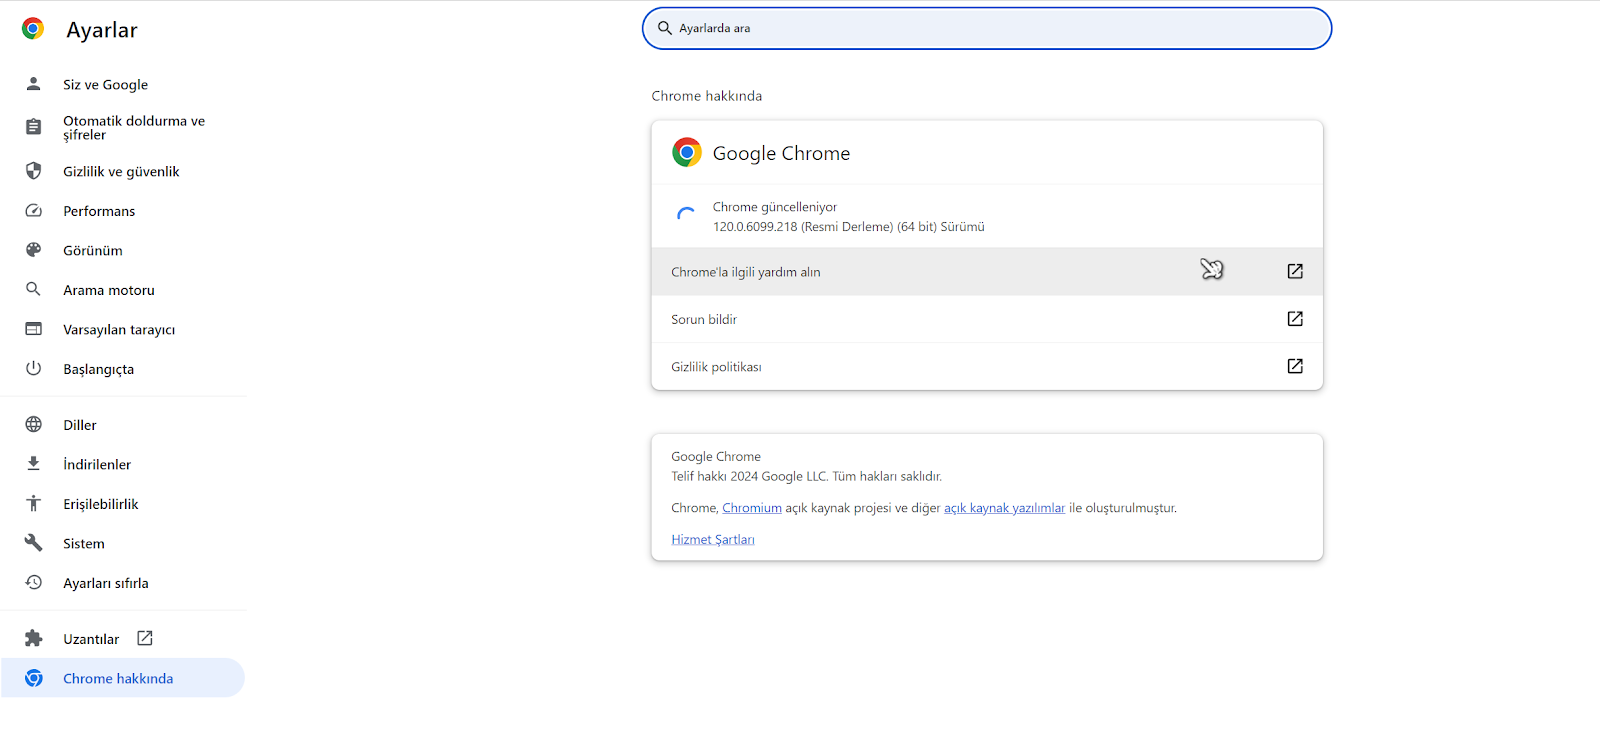Screen dimensions: 1600x752
Task: Click the Telif hakkı 2024 Google LLC text
Action: point(807,476)
